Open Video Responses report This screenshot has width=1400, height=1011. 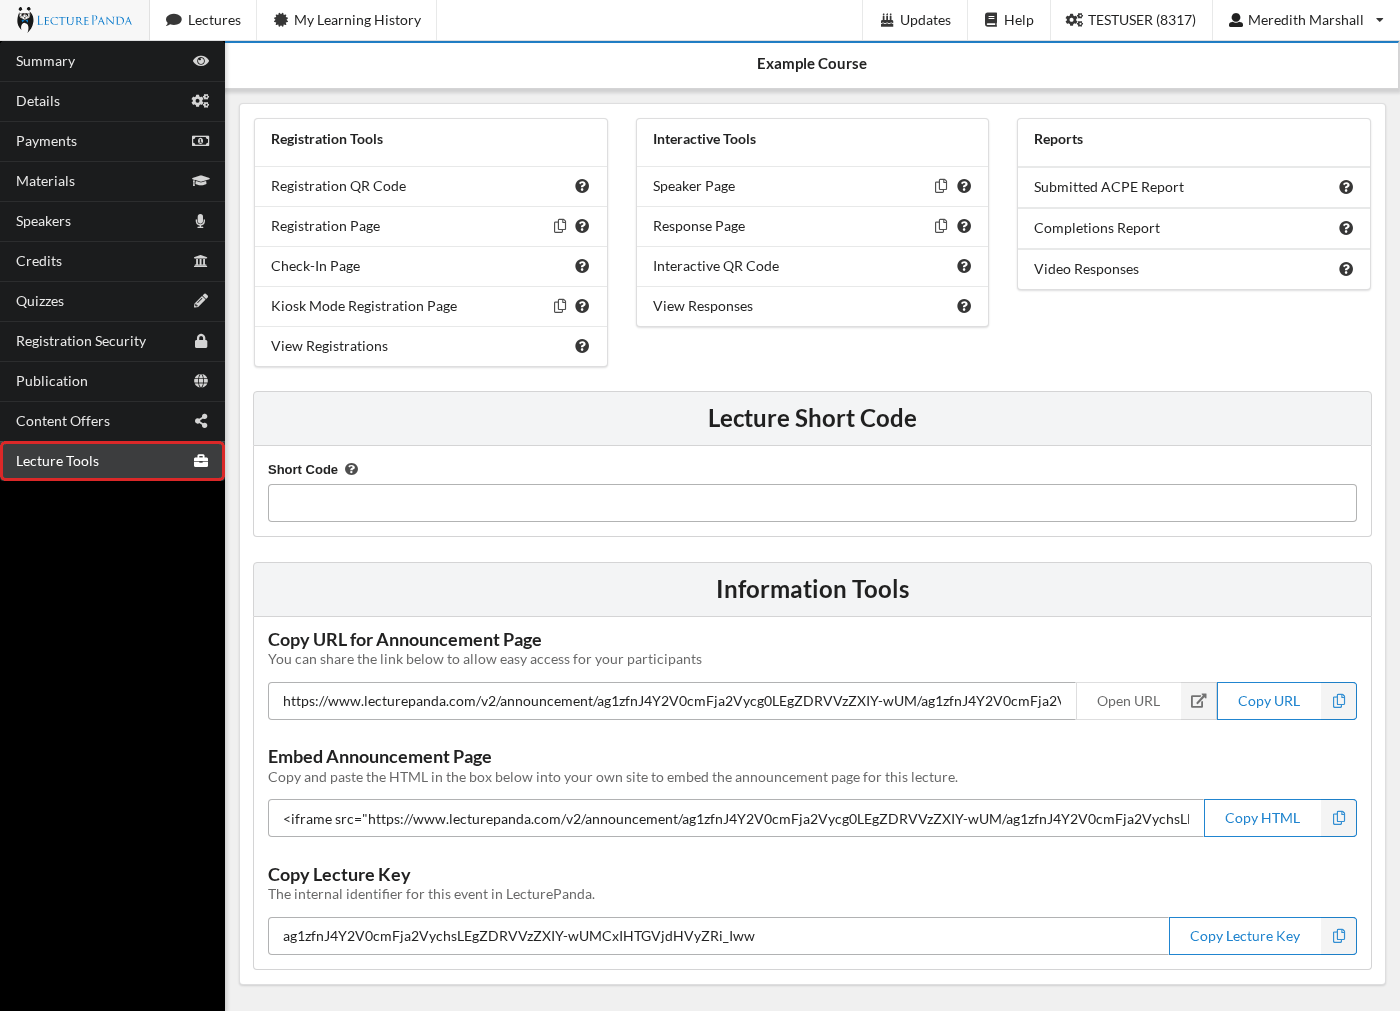(x=1086, y=269)
